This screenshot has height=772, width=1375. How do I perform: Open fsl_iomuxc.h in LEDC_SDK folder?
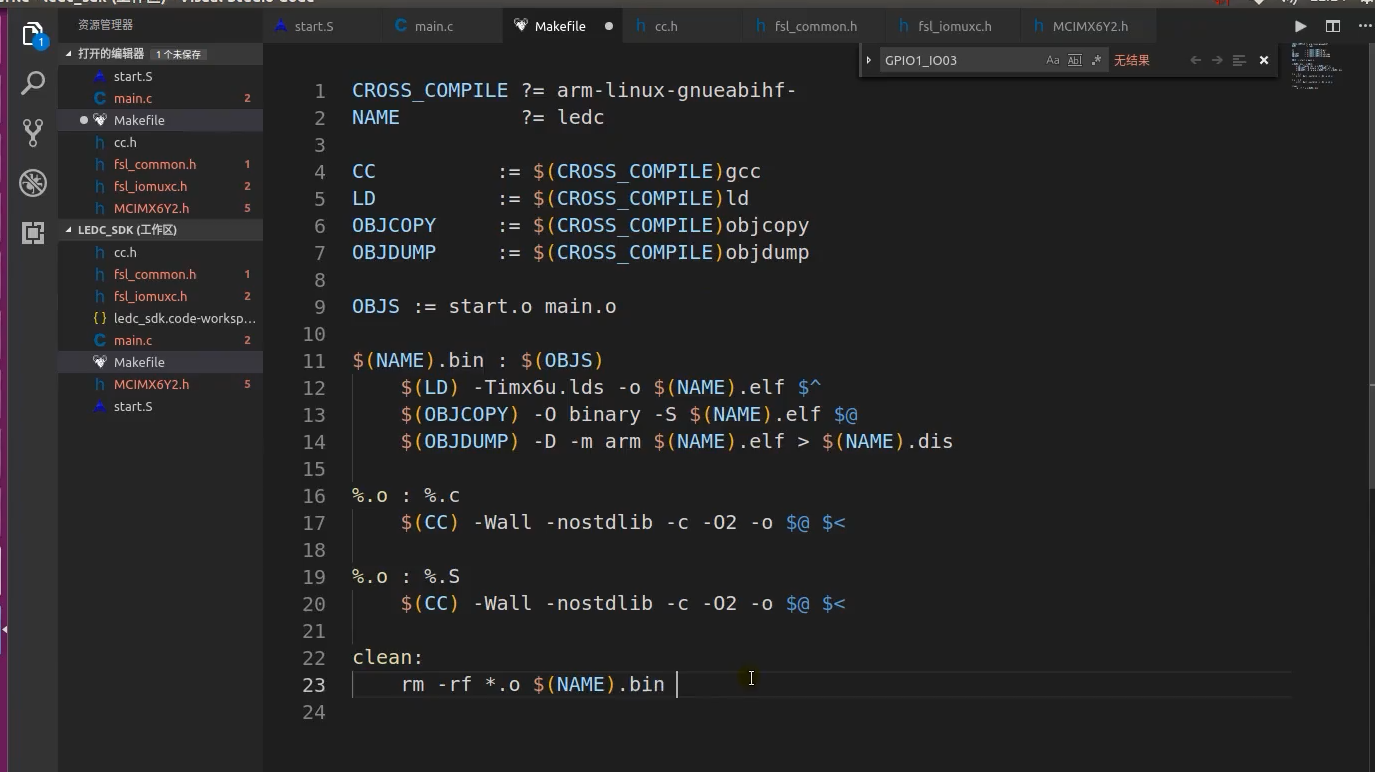point(160,296)
